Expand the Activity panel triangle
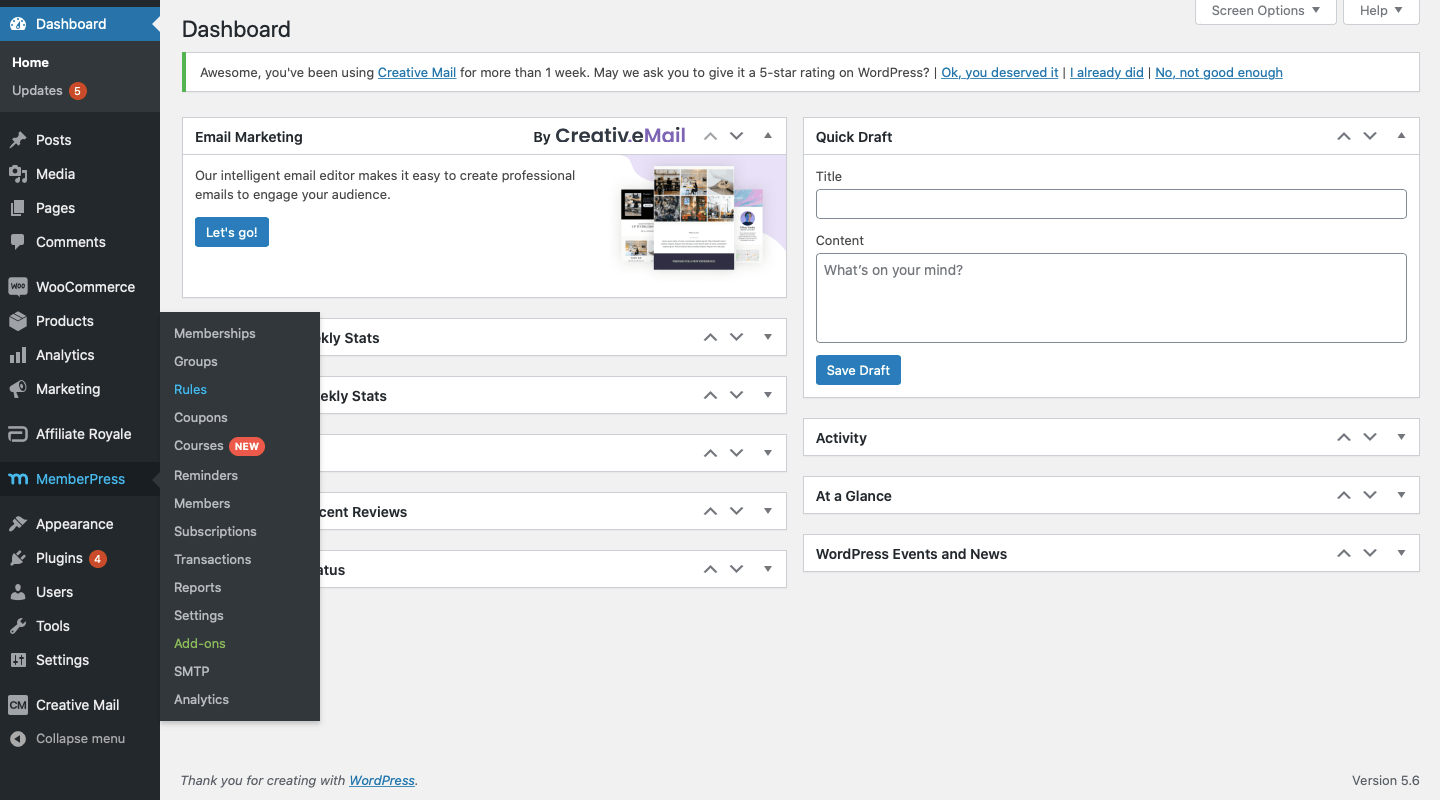This screenshot has width=1440, height=800. point(1401,438)
